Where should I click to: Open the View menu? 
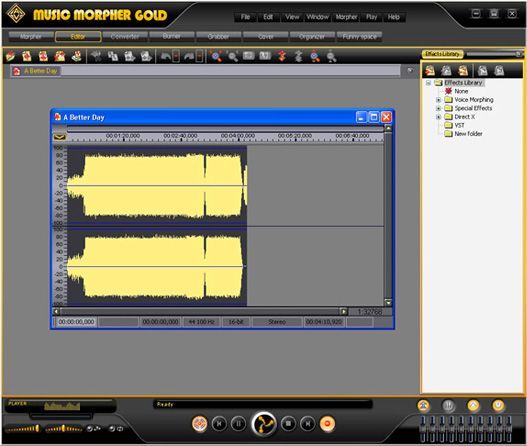(292, 17)
